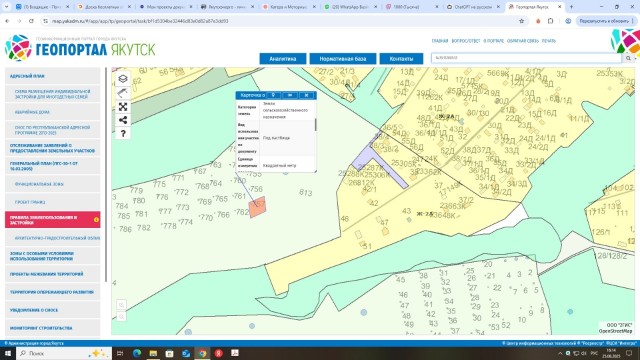Select Территория опережающего развития sidebar item
This screenshot has height=360, width=640.
tap(52, 292)
